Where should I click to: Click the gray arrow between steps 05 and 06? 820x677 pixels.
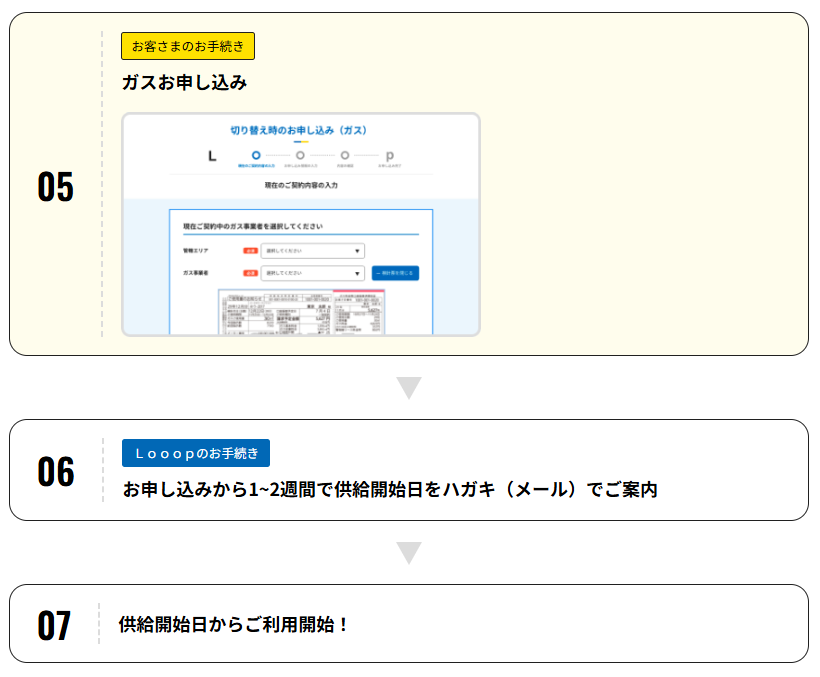point(410,387)
